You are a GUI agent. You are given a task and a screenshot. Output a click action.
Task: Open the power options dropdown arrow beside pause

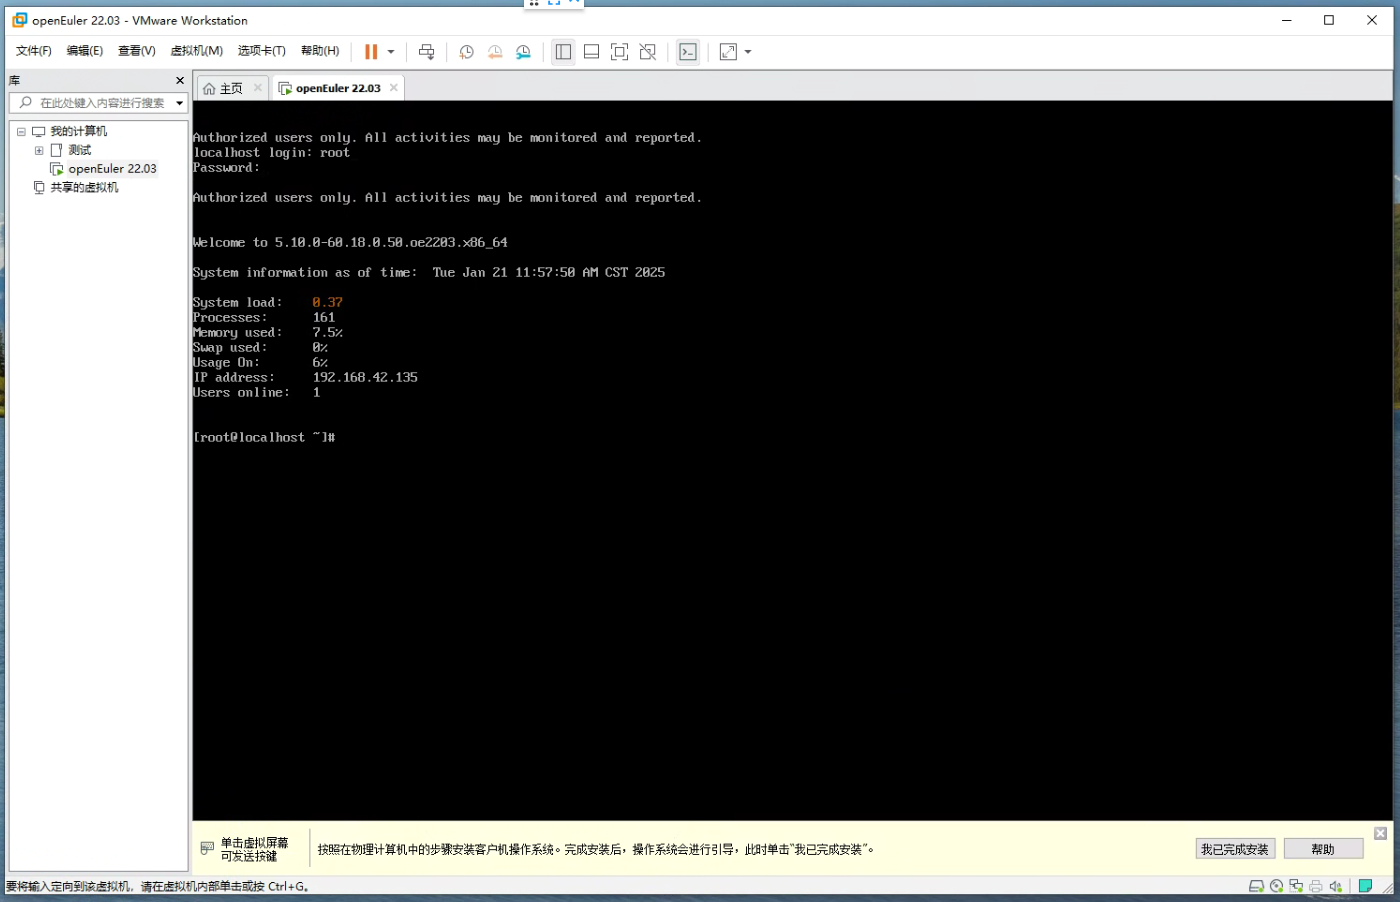click(x=391, y=52)
